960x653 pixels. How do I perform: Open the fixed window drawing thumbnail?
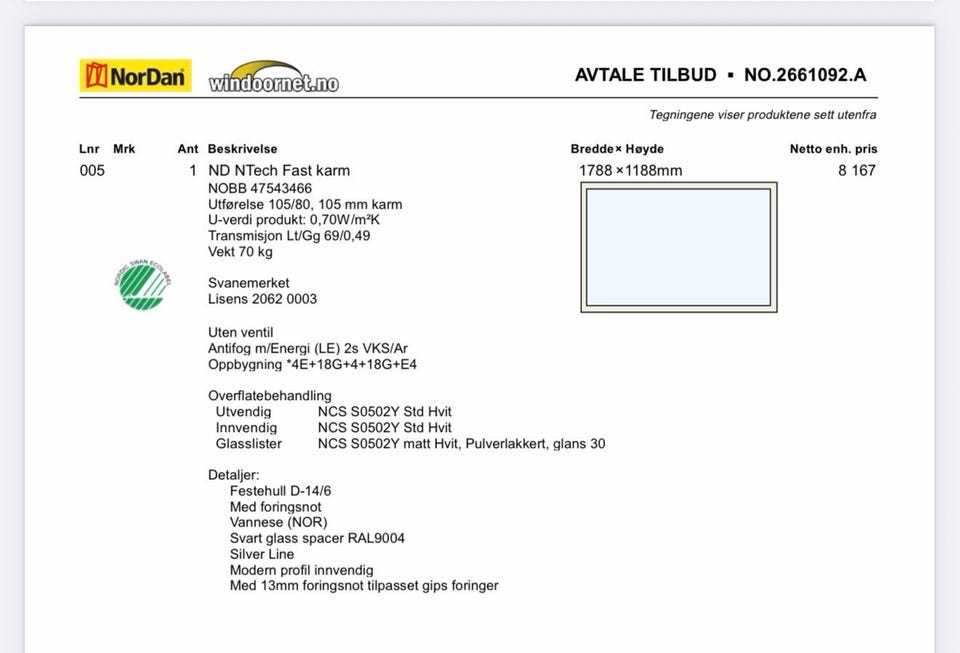click(x=679, y=247)
